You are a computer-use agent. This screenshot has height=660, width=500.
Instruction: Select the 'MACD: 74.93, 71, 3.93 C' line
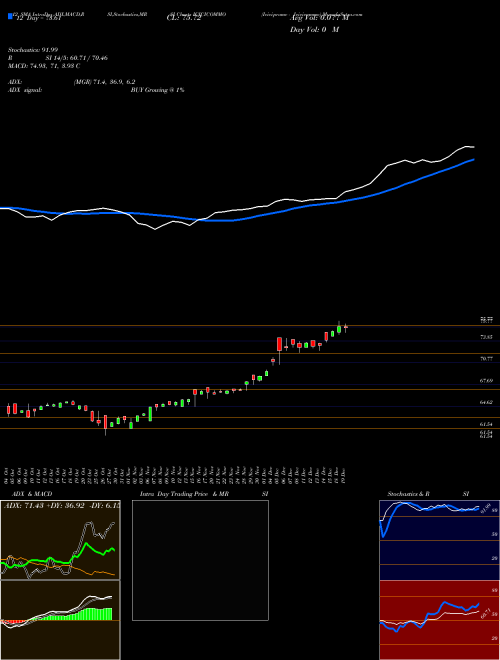[44, 66]
